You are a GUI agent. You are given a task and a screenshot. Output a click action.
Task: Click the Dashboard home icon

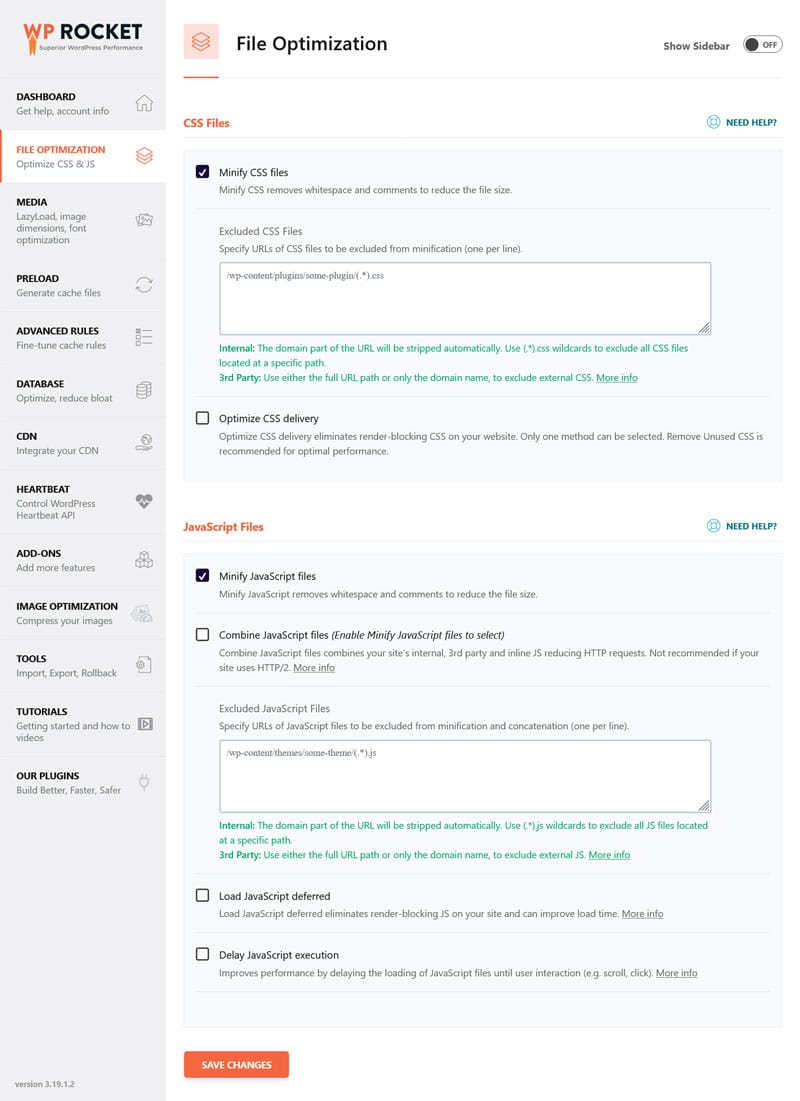coord(143,102)
